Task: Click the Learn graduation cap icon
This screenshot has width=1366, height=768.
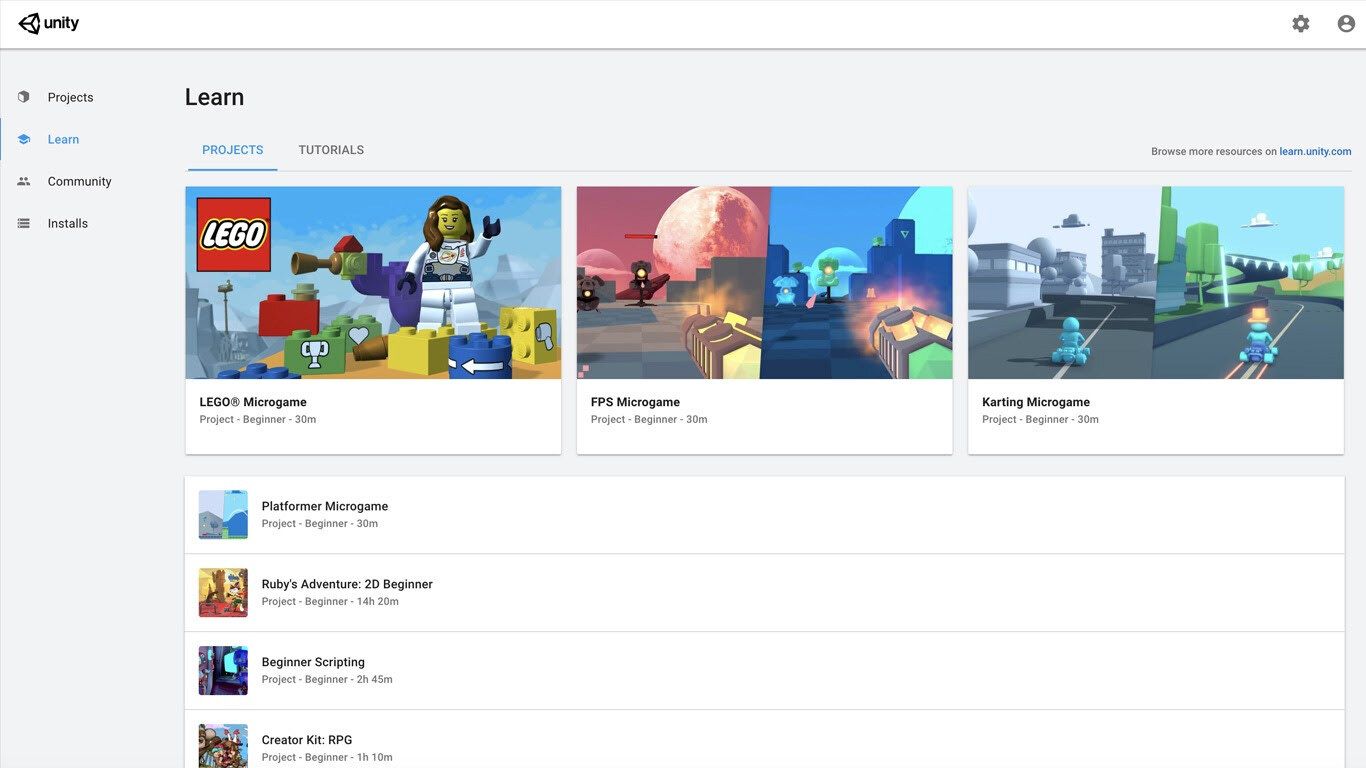Action: pos(24,139)
